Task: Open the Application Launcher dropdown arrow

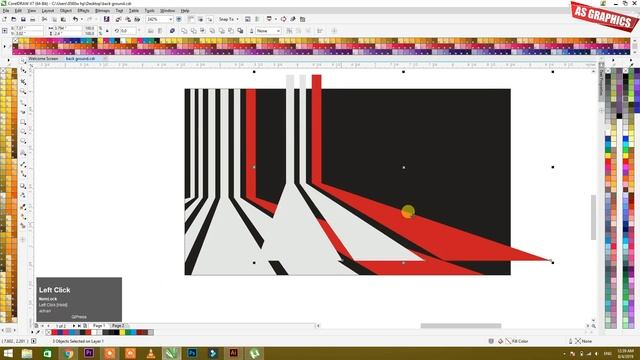Action: click(x=276, y=19)
